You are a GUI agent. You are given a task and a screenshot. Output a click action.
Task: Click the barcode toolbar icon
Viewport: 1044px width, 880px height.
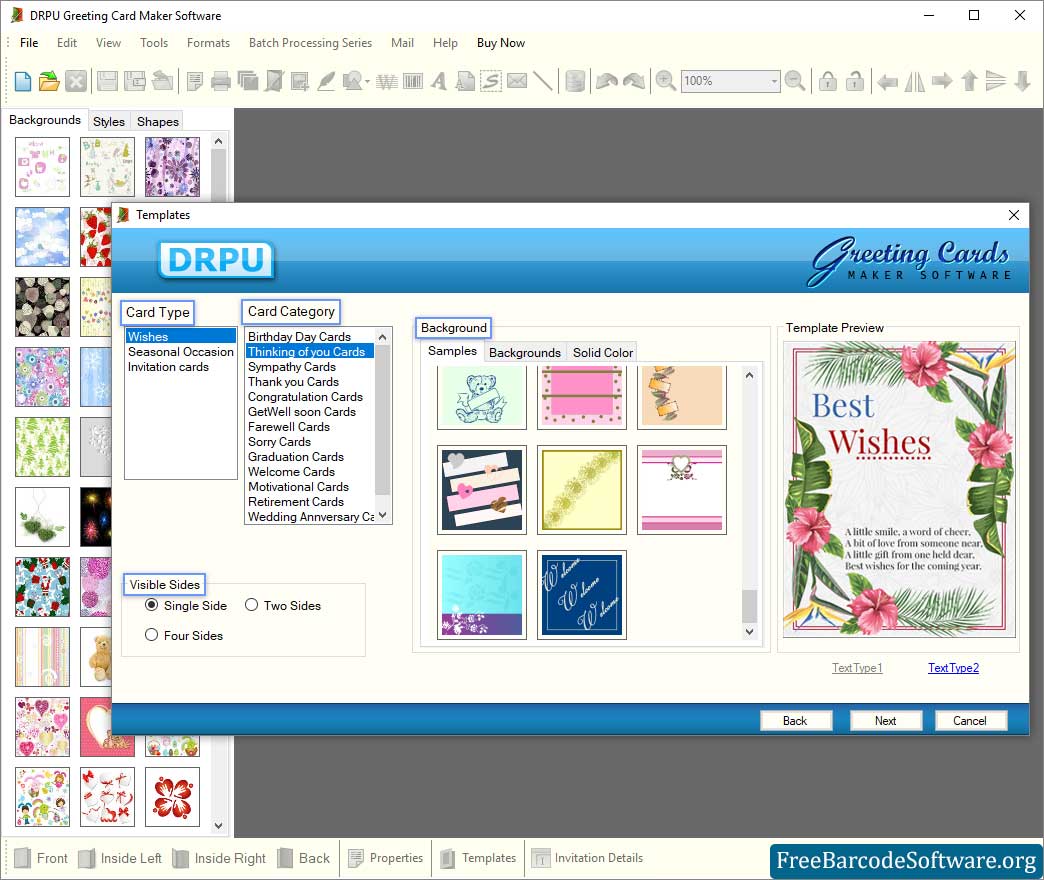[x=413, y=81]
